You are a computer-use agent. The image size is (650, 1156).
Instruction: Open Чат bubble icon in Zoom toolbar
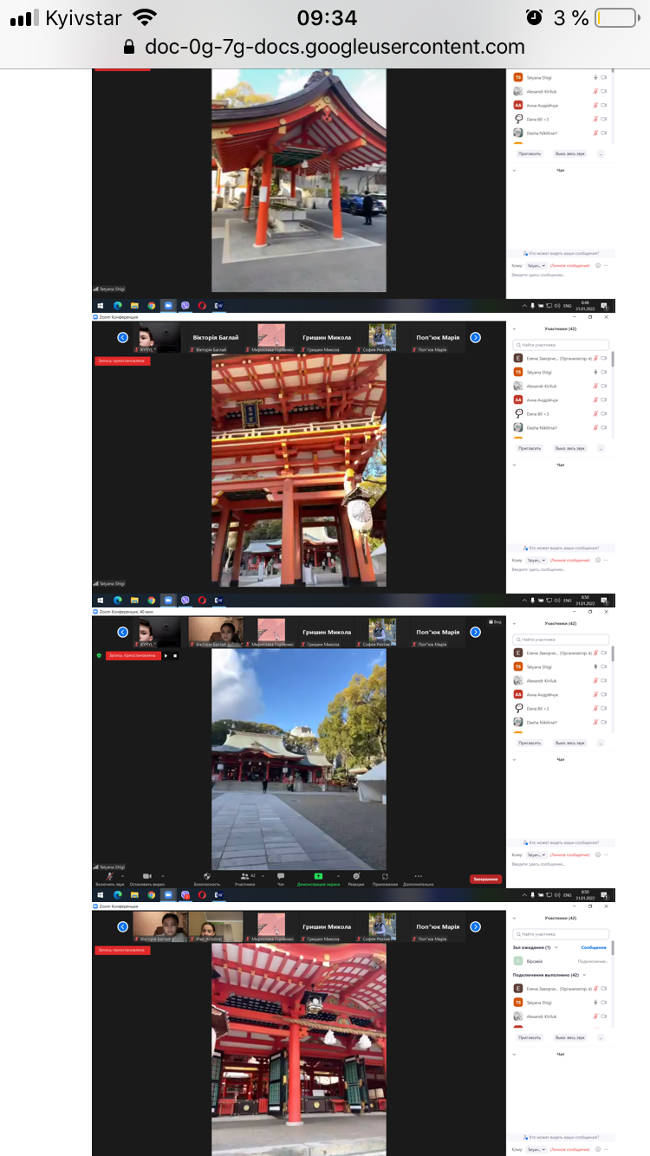click(x=281, y=875)
